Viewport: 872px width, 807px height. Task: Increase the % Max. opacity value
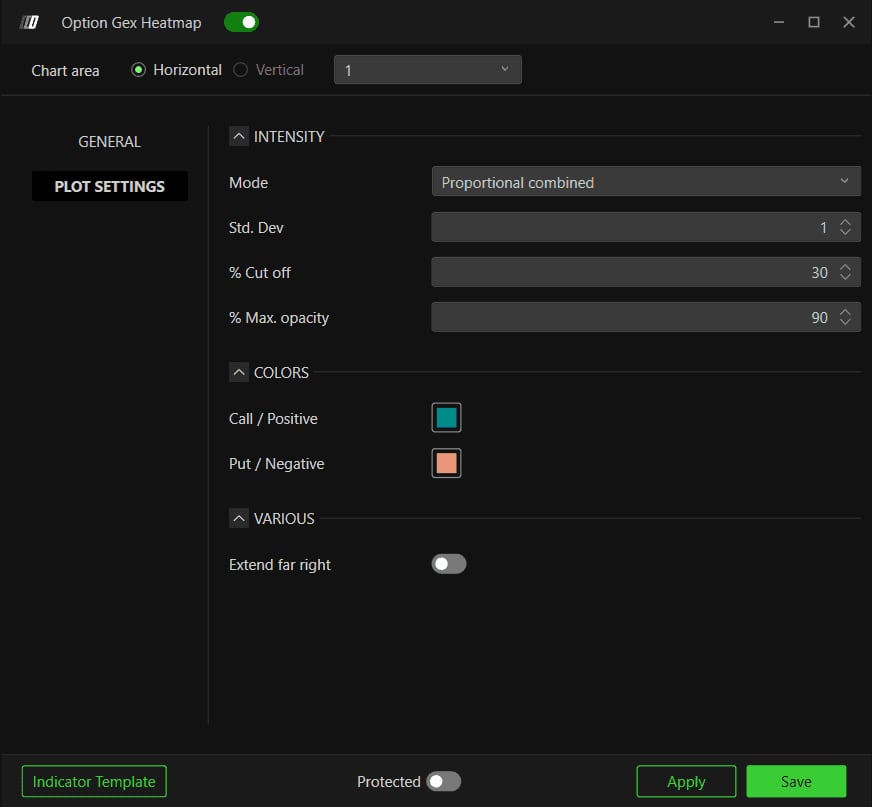845,312
